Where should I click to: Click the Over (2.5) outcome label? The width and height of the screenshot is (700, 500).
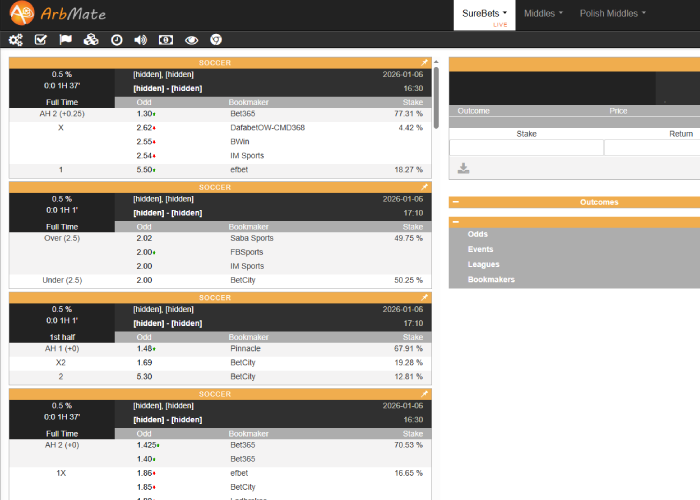click(x=62, y=238)
